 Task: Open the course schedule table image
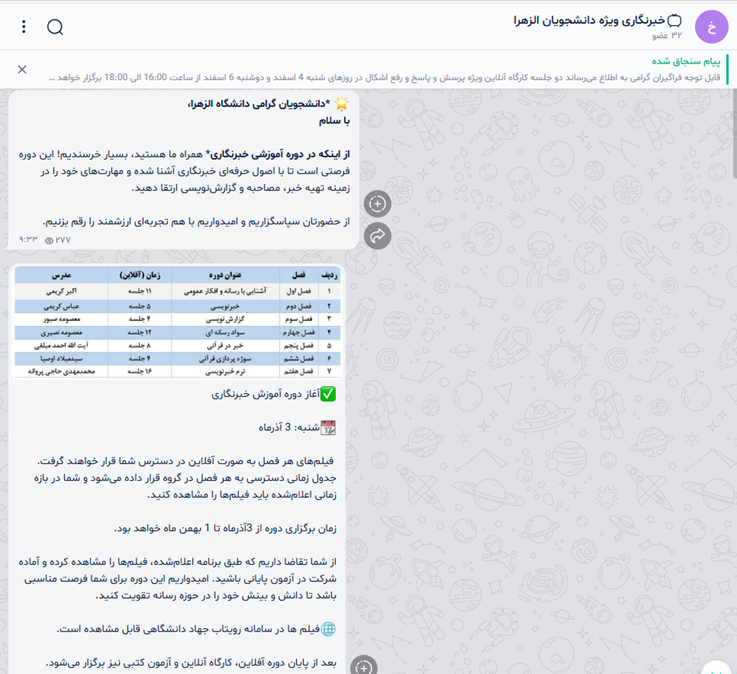pyautogui.click(x=177, y=322)
